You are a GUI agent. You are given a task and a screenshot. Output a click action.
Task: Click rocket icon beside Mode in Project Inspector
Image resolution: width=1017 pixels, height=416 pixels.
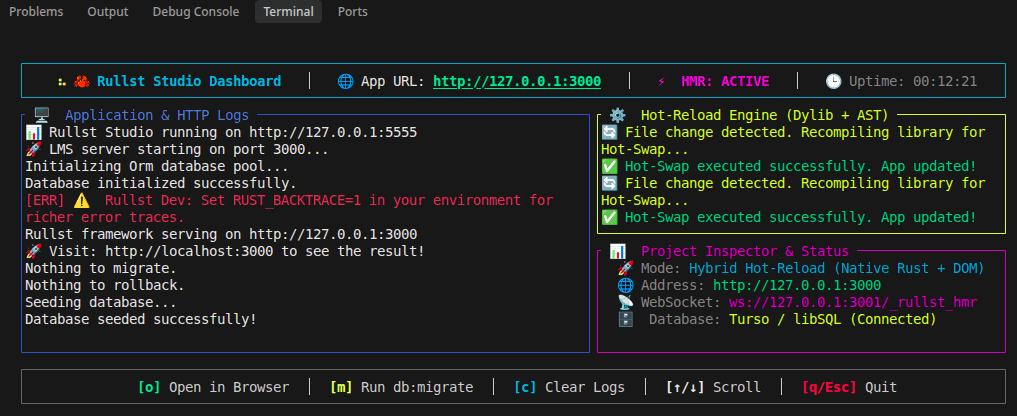[625, 268]
